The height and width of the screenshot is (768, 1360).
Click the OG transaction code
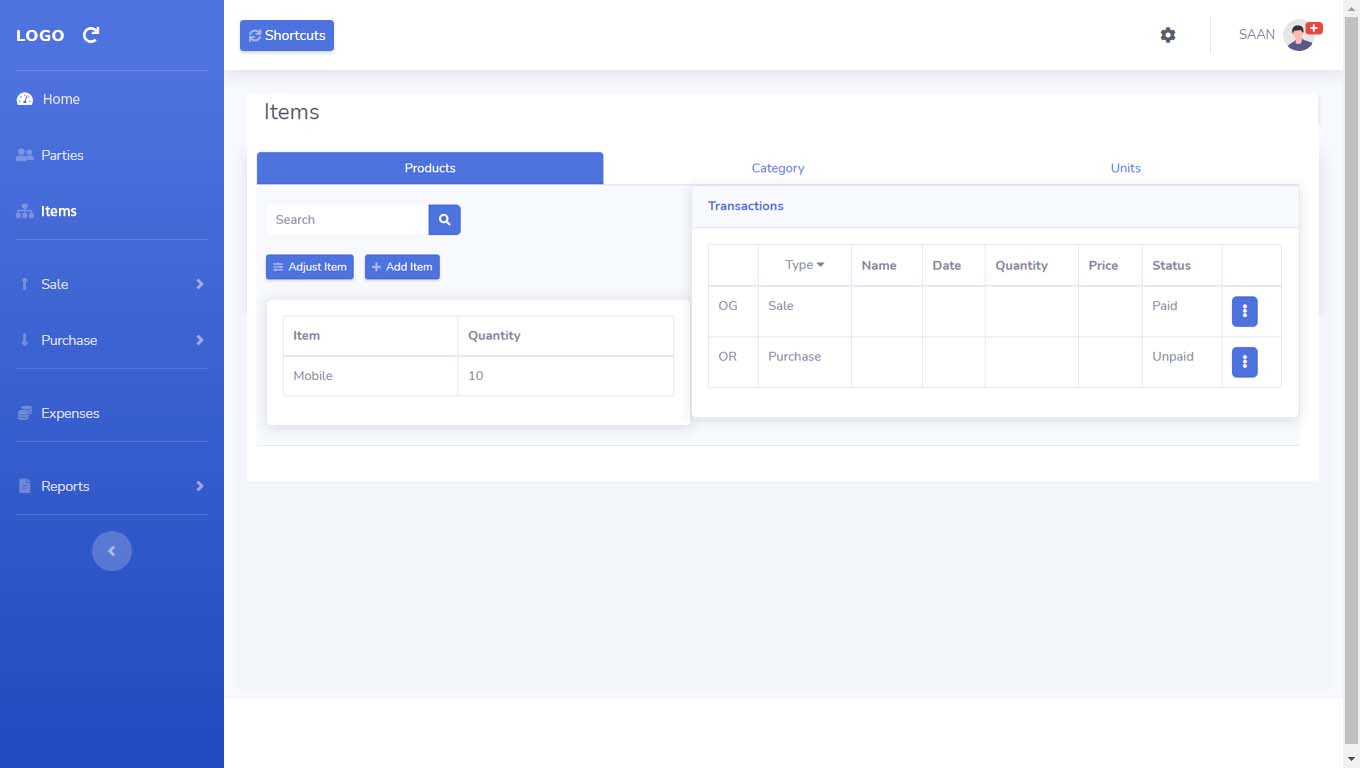(728, 306)
